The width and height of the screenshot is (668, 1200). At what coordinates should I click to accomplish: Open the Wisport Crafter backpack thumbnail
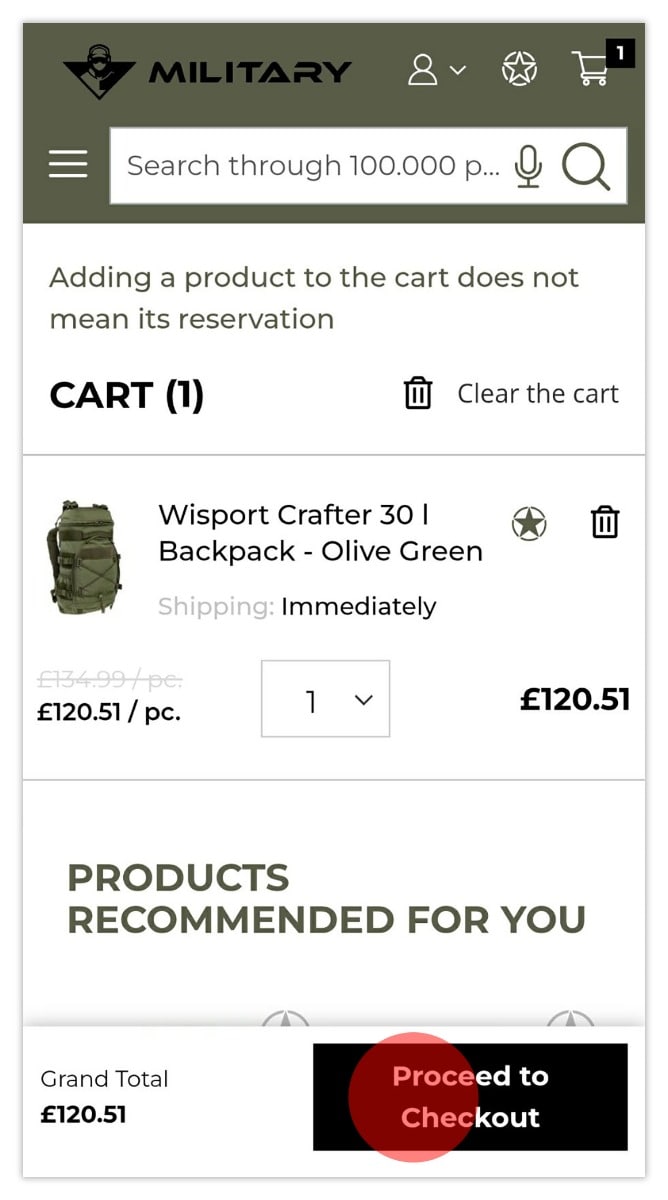click(84, 558)
